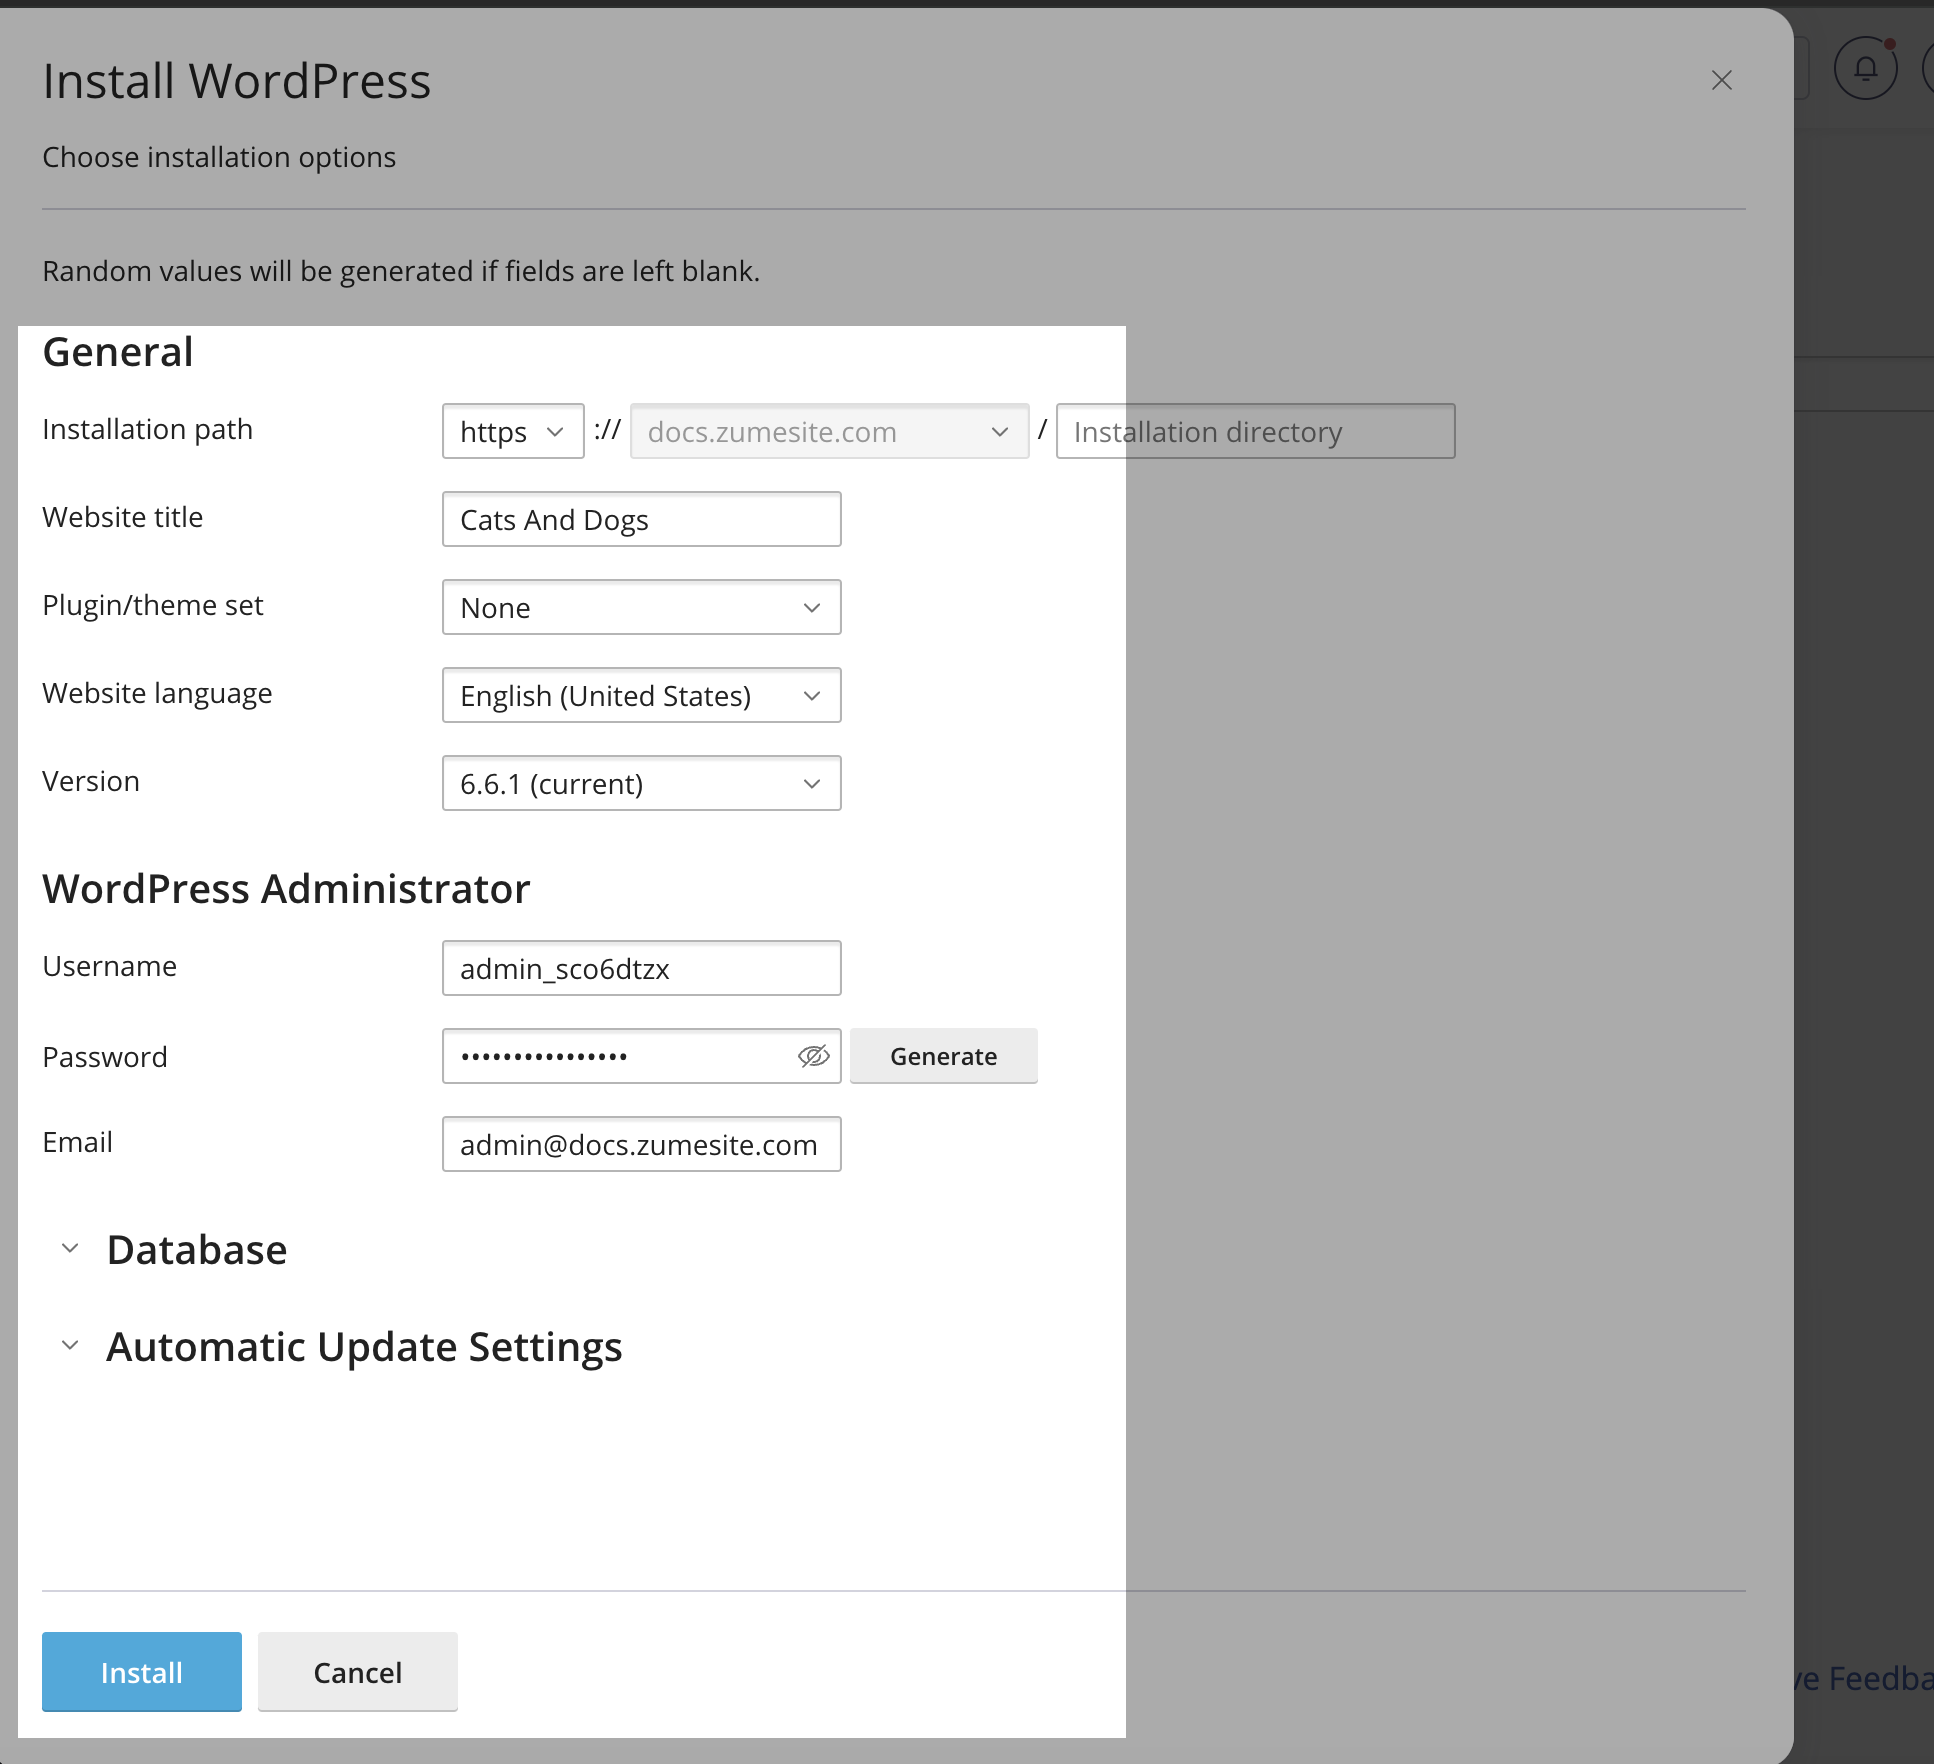The width and height of the screenshot is (1934, 1764).
Task: Open the Version dropdown
Action: [641, 783]
